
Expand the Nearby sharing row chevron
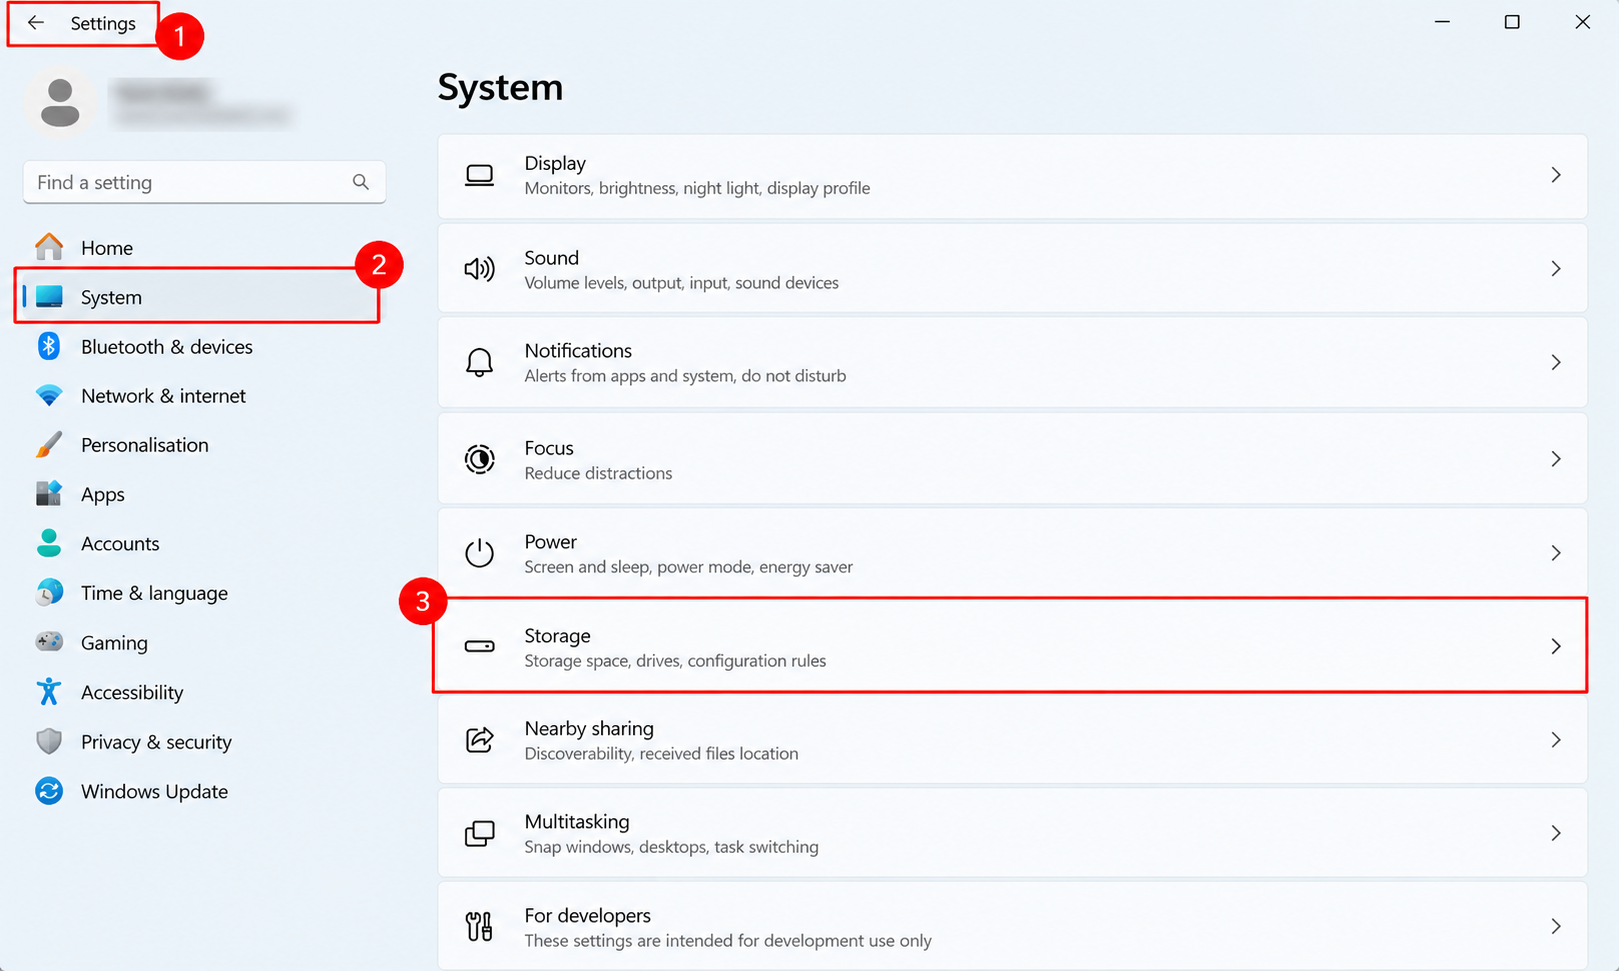tap(1556, 740)
